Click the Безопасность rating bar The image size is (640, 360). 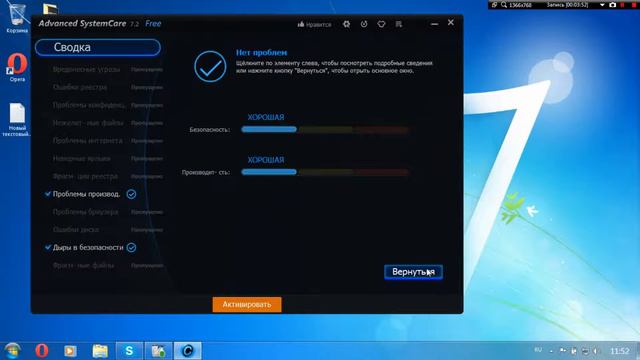click(325, 129)
